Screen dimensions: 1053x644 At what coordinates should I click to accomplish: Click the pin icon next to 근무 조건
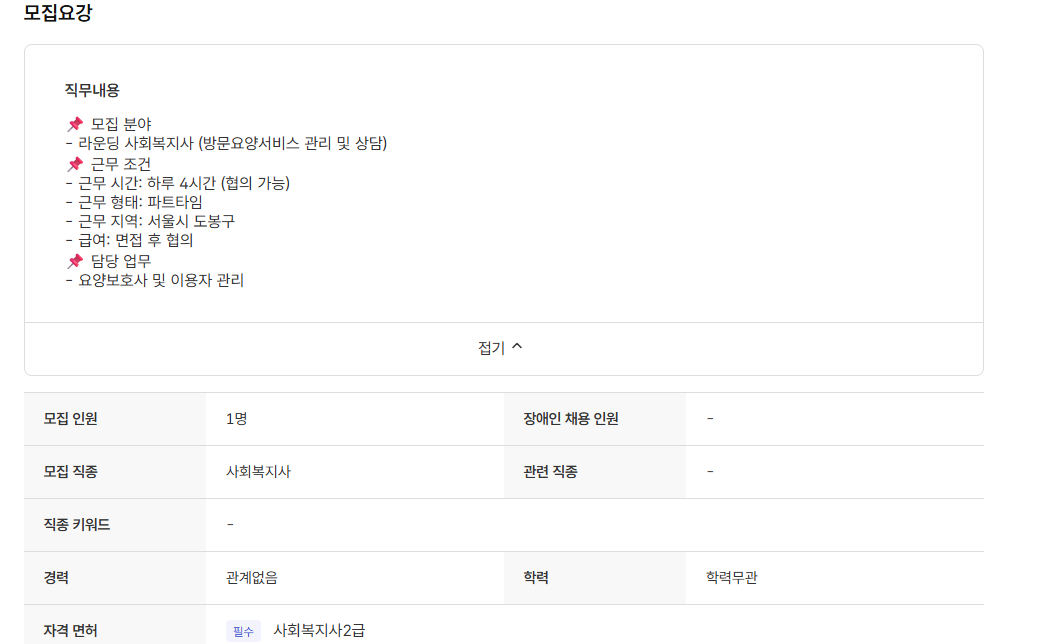(x=74, y=164)
